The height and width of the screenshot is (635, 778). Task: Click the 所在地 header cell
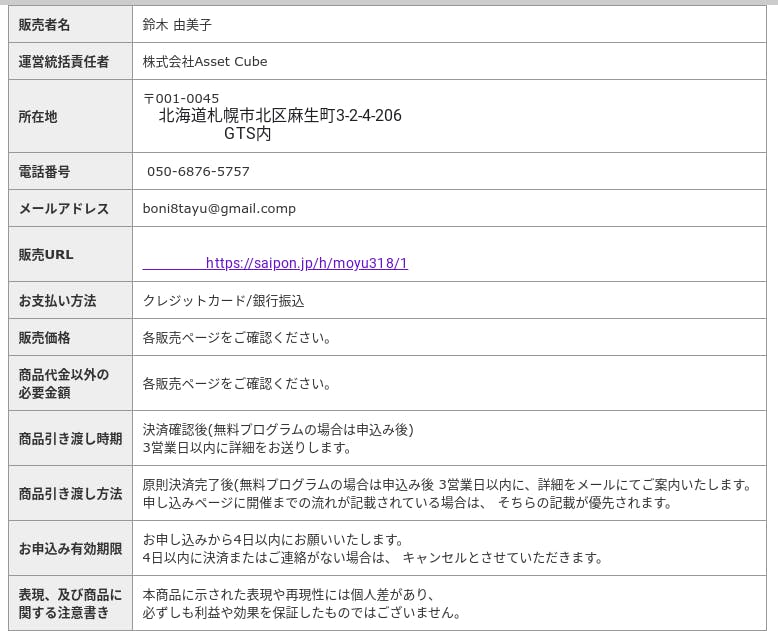[x=38, y=117]
